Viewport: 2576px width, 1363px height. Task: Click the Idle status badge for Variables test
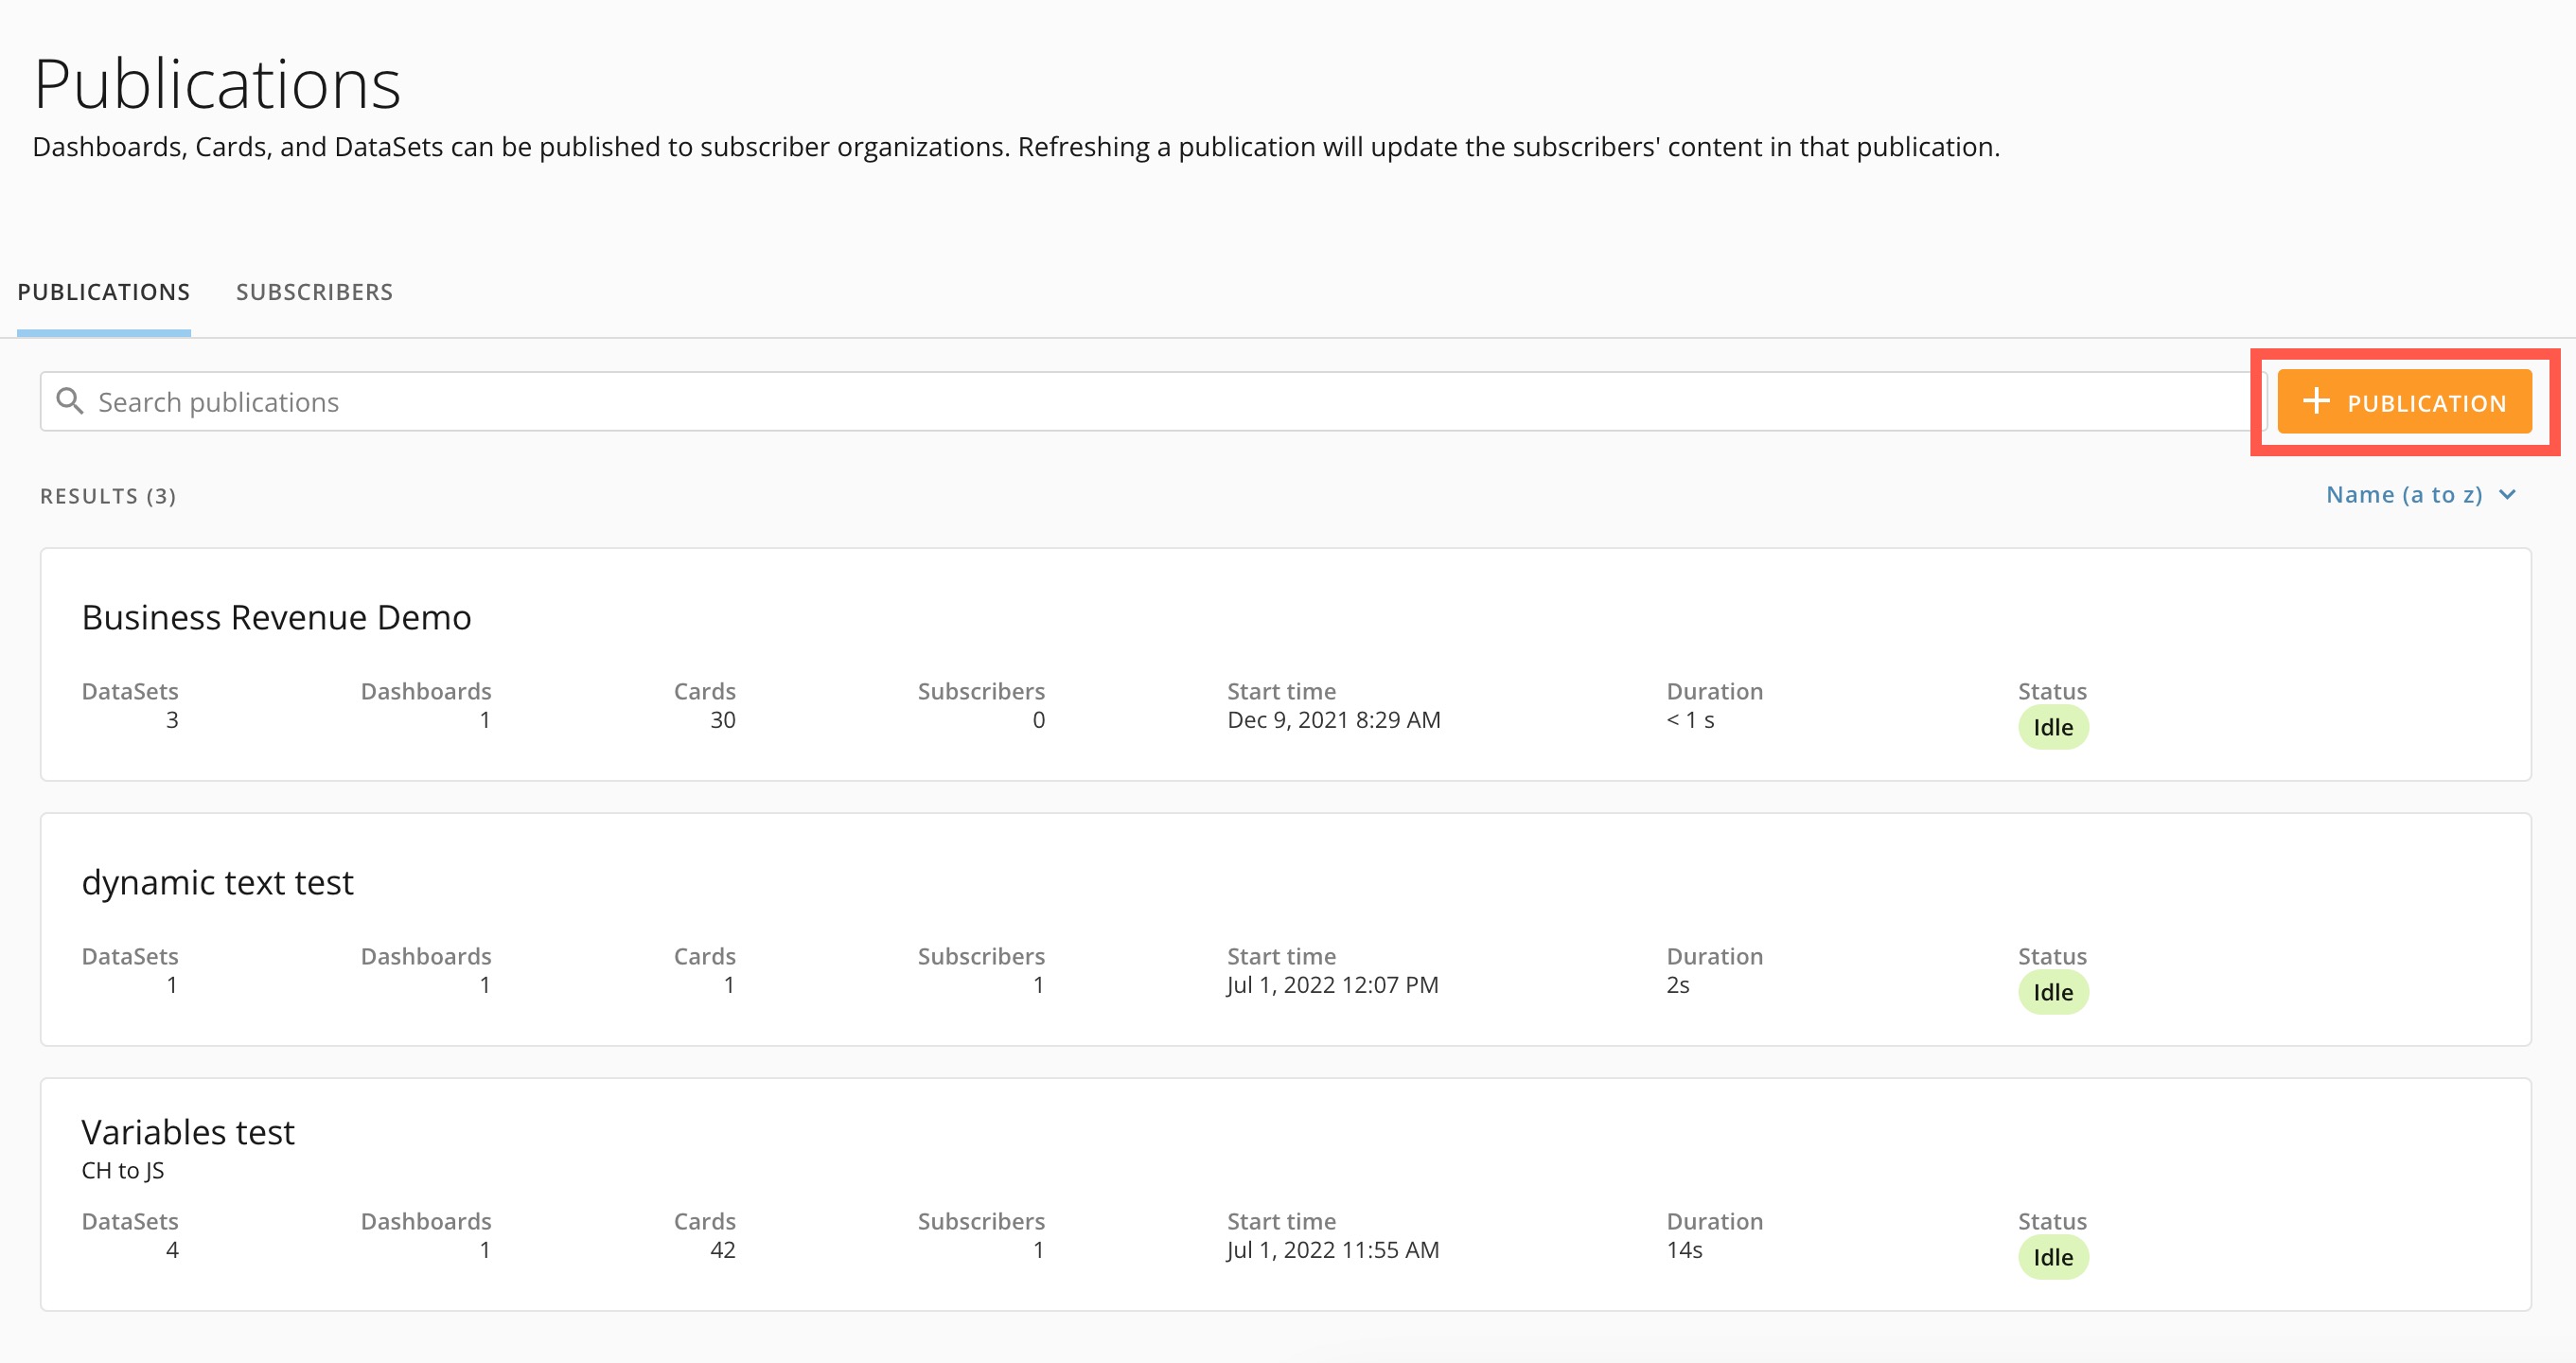pyautogui.click(x=2052, y=1257)
